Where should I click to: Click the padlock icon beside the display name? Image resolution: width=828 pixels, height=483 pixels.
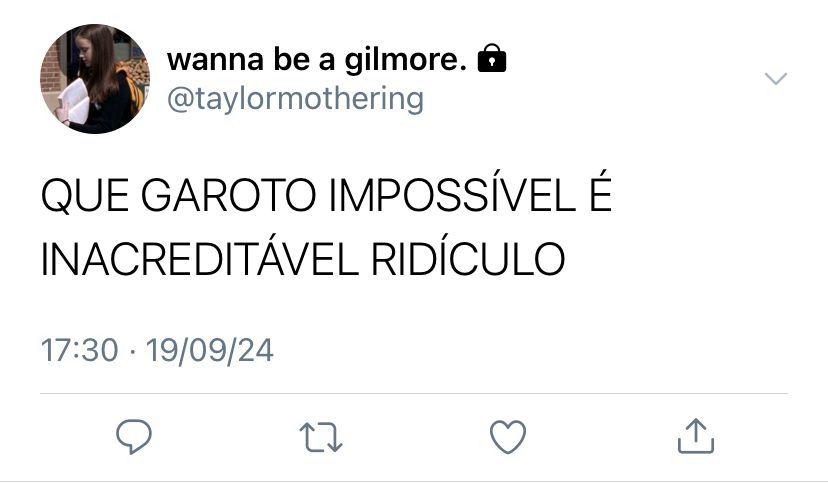coord(492,58)
